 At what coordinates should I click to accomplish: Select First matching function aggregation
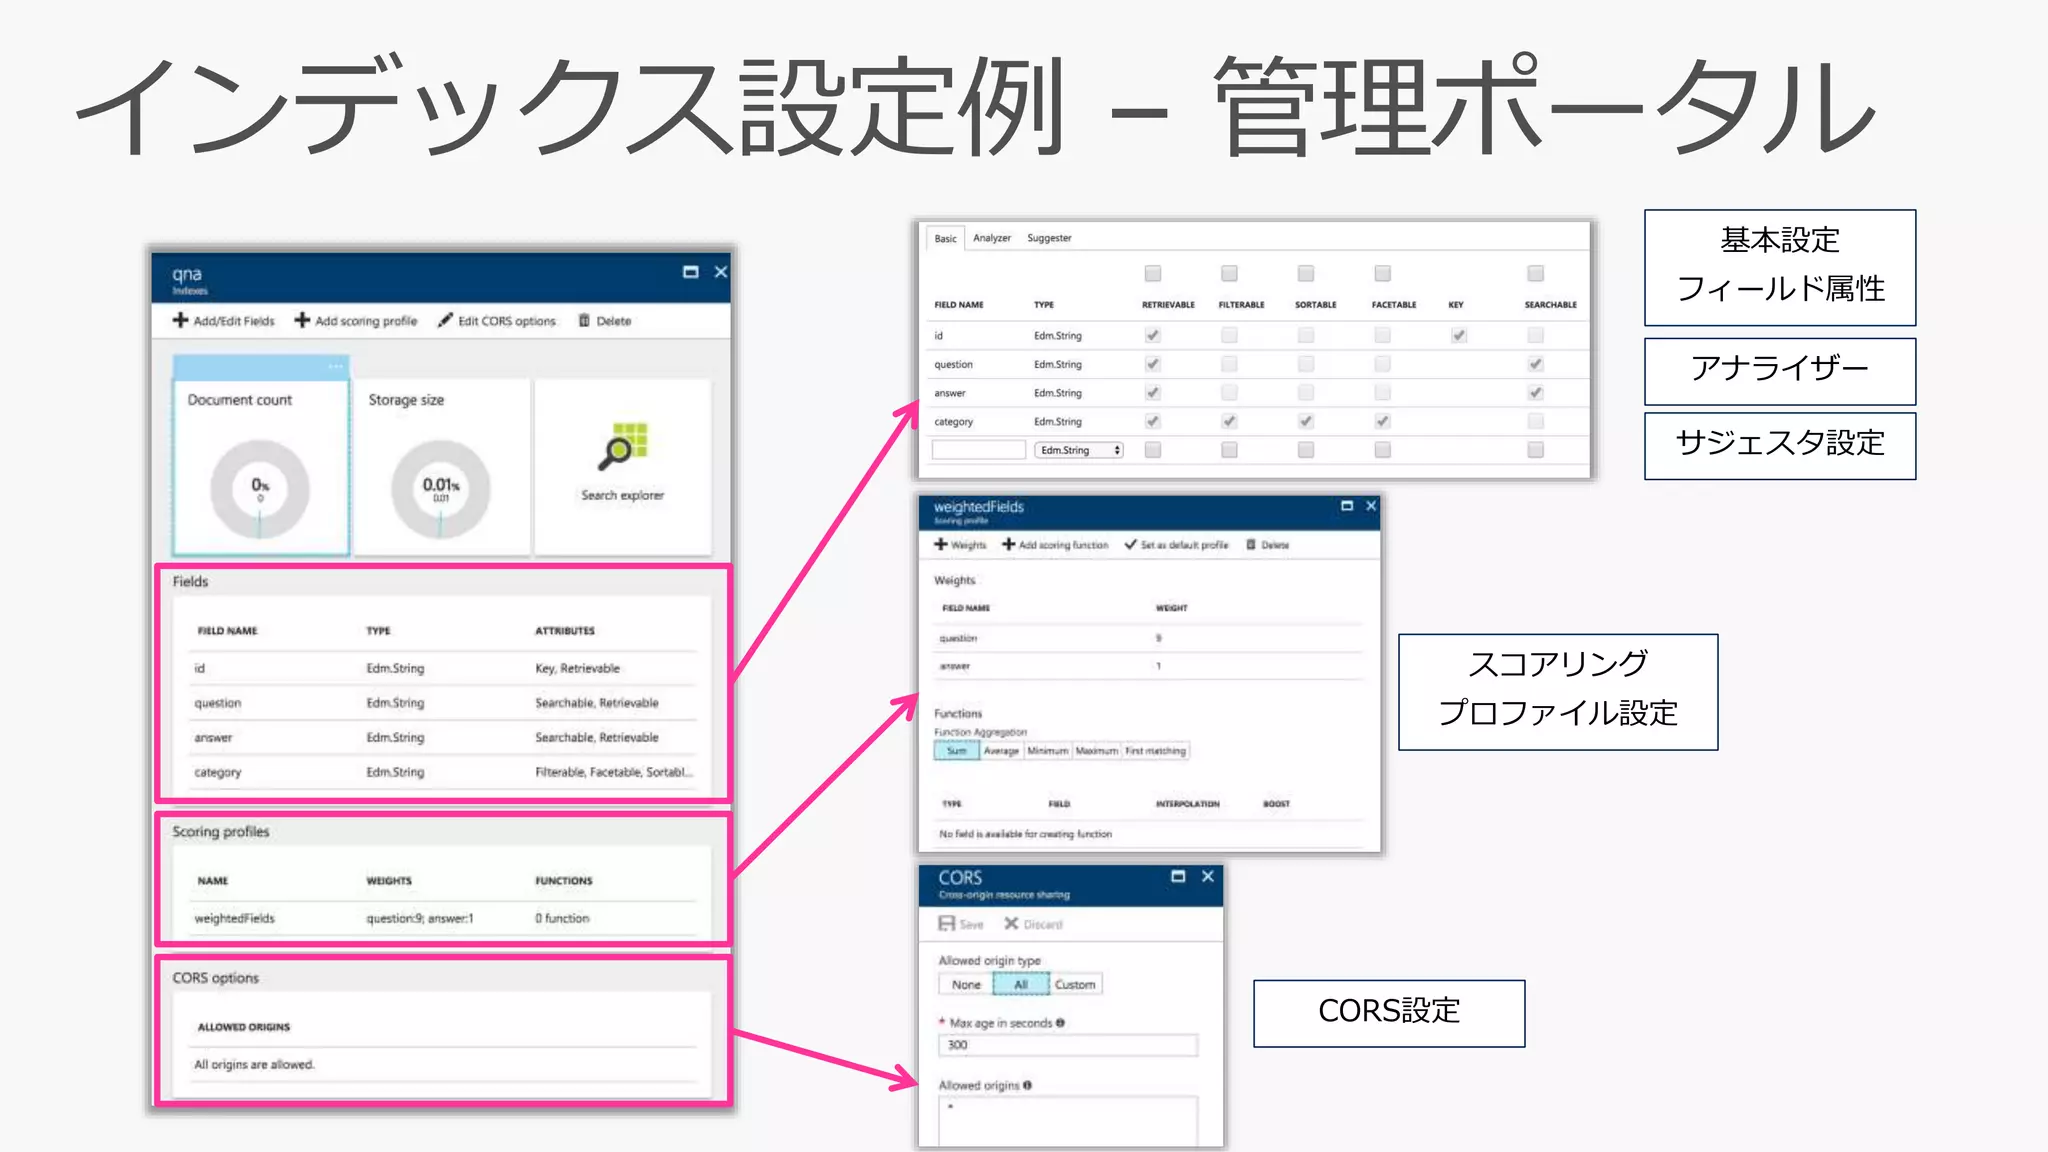pyautogui.click(x=1155, y=751)
